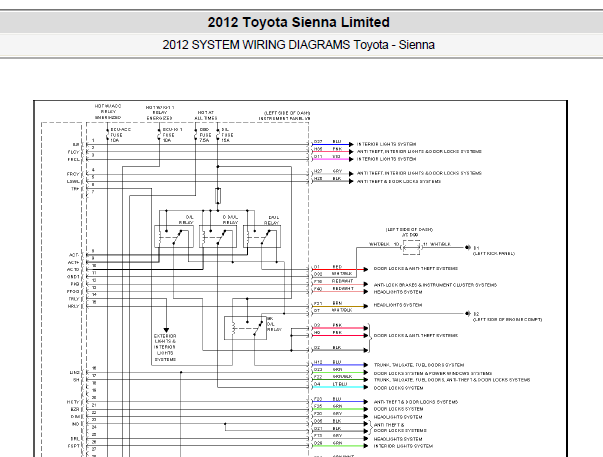Click the red RED wire line
Viewport: 603px width, 457px height.
[338, 269]
